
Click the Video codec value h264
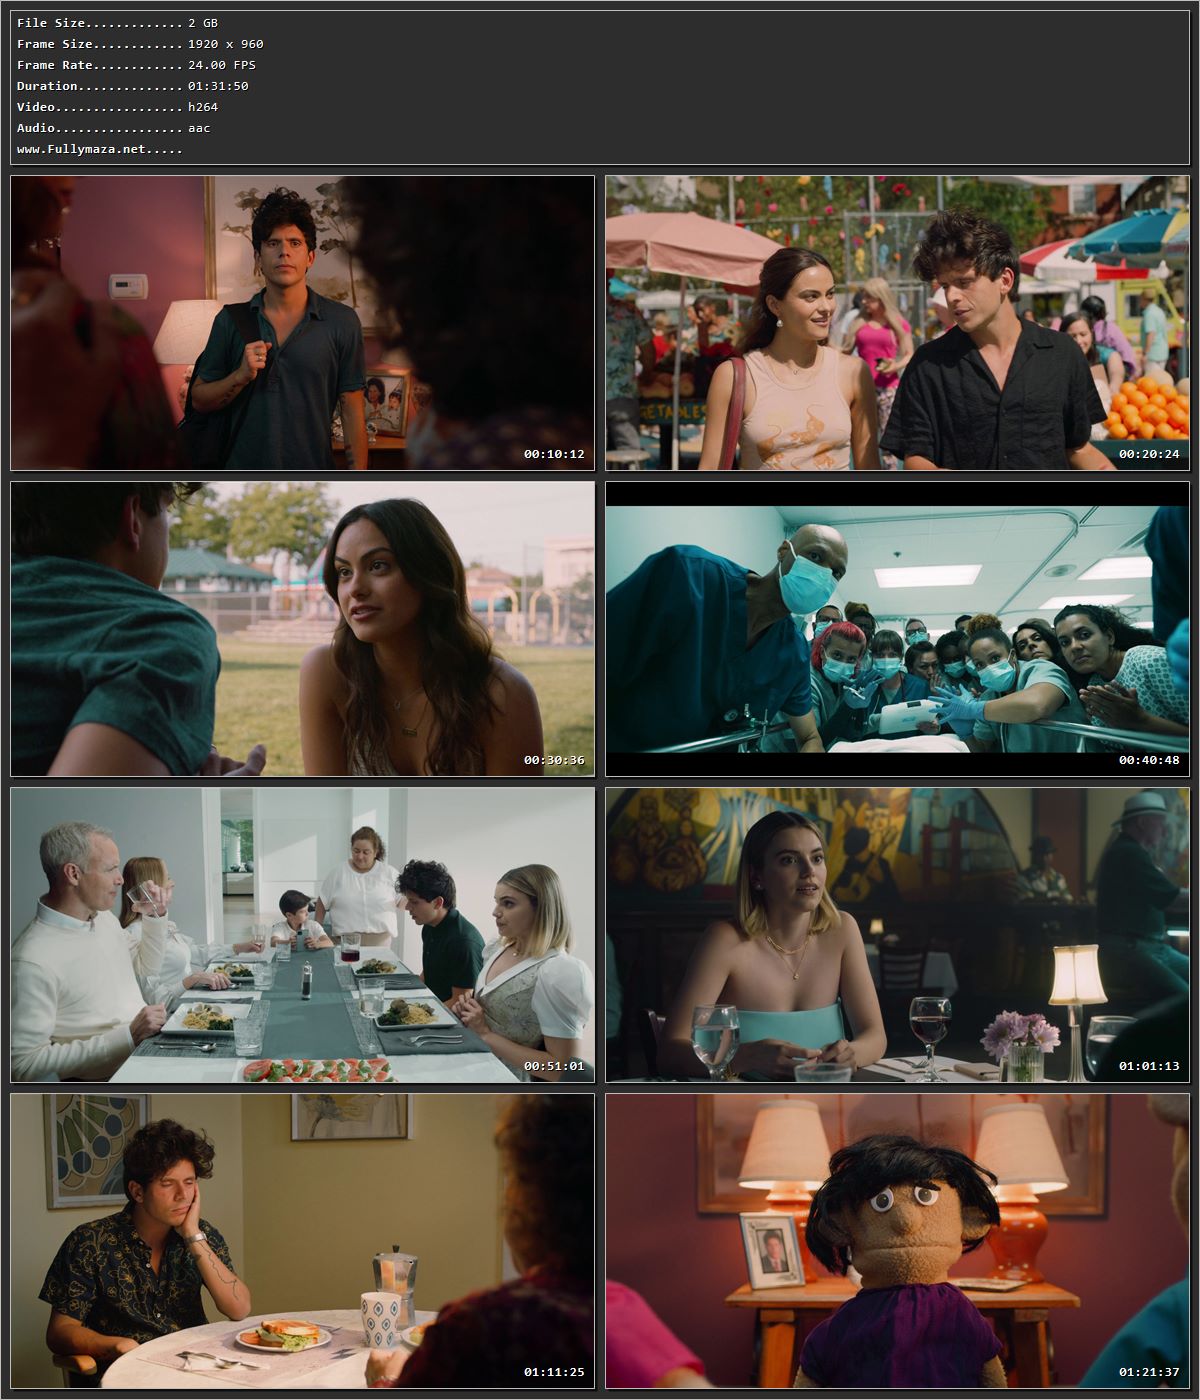[203, 107]
